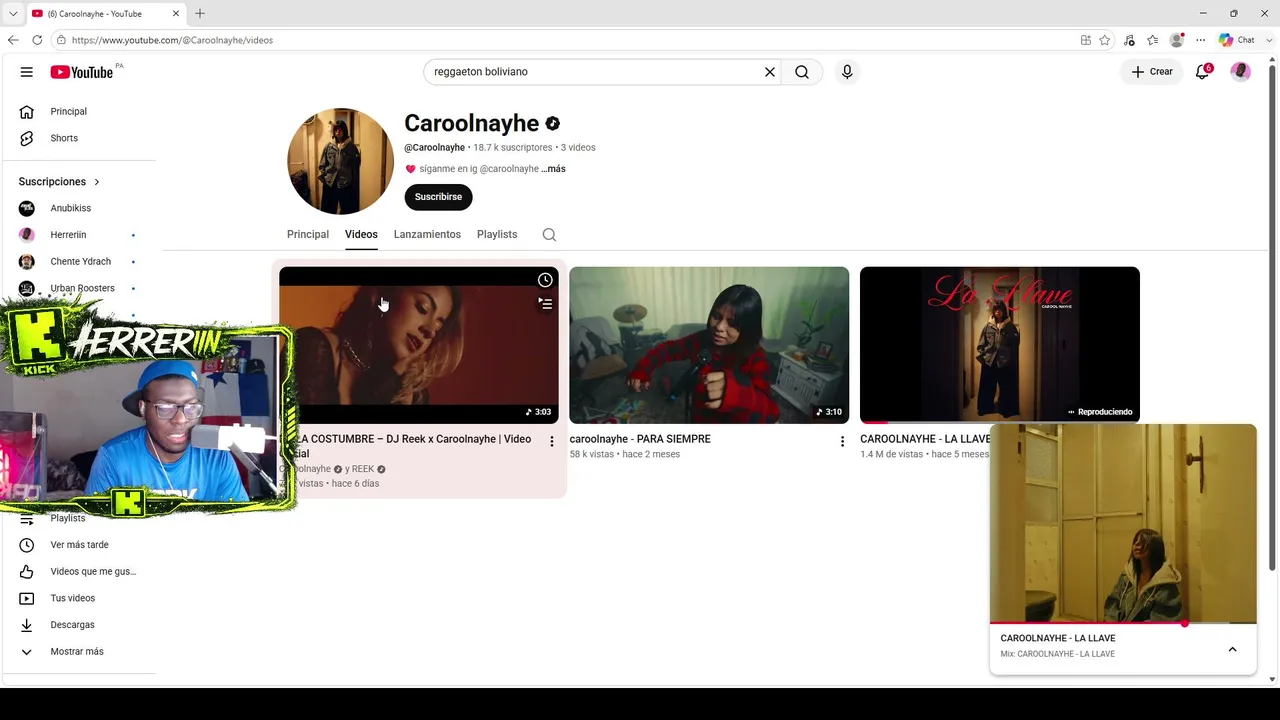Open the Chente Ydrach subscription
Viewport: 1280px width, 720px height.
tap(80, 262)
